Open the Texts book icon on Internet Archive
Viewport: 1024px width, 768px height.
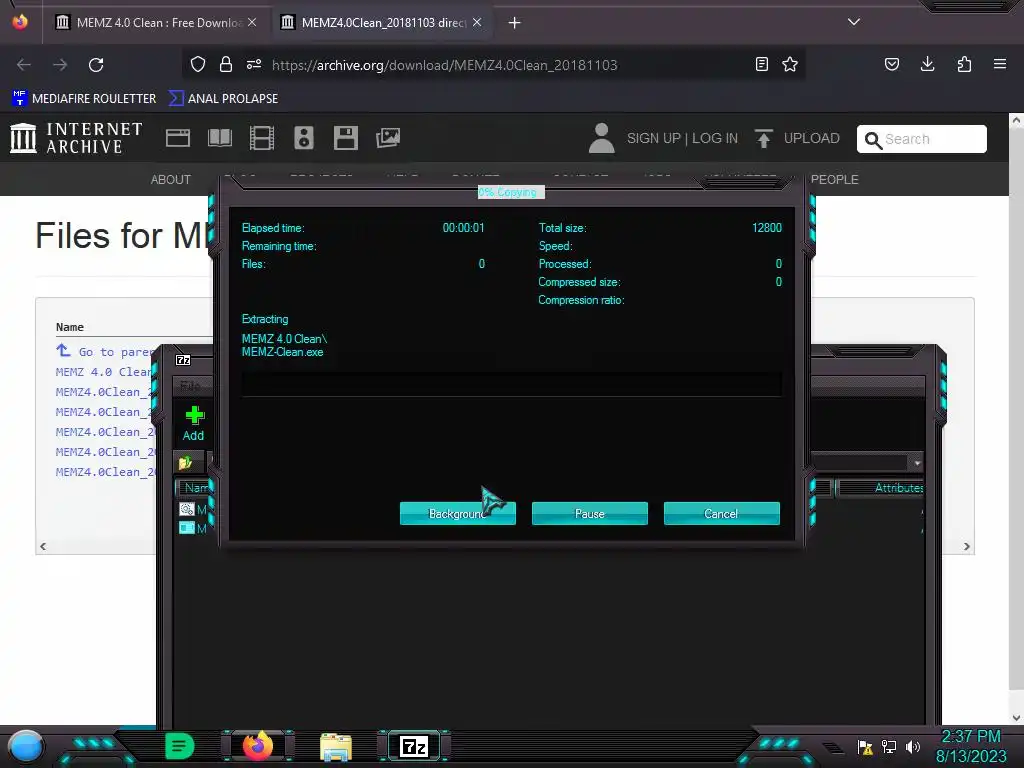point(219,138)
